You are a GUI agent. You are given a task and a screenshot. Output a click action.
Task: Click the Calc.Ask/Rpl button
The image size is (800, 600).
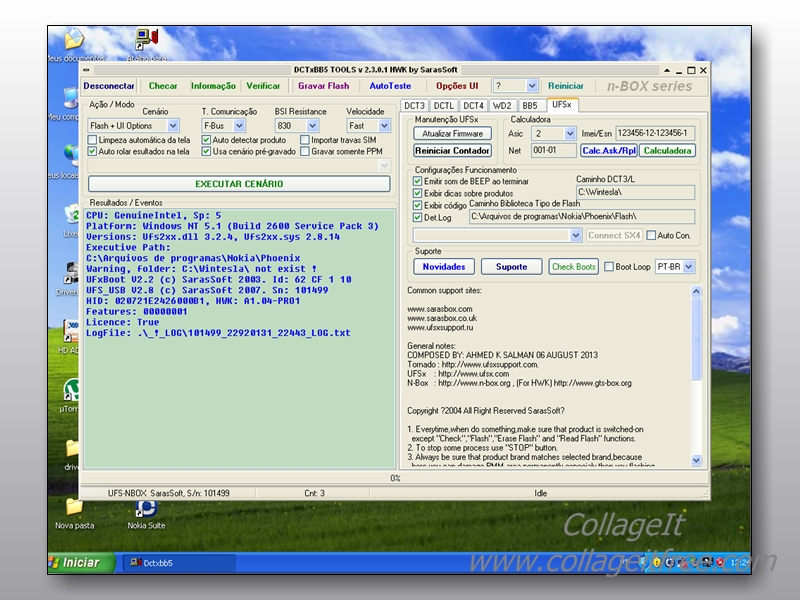point(609,151)
